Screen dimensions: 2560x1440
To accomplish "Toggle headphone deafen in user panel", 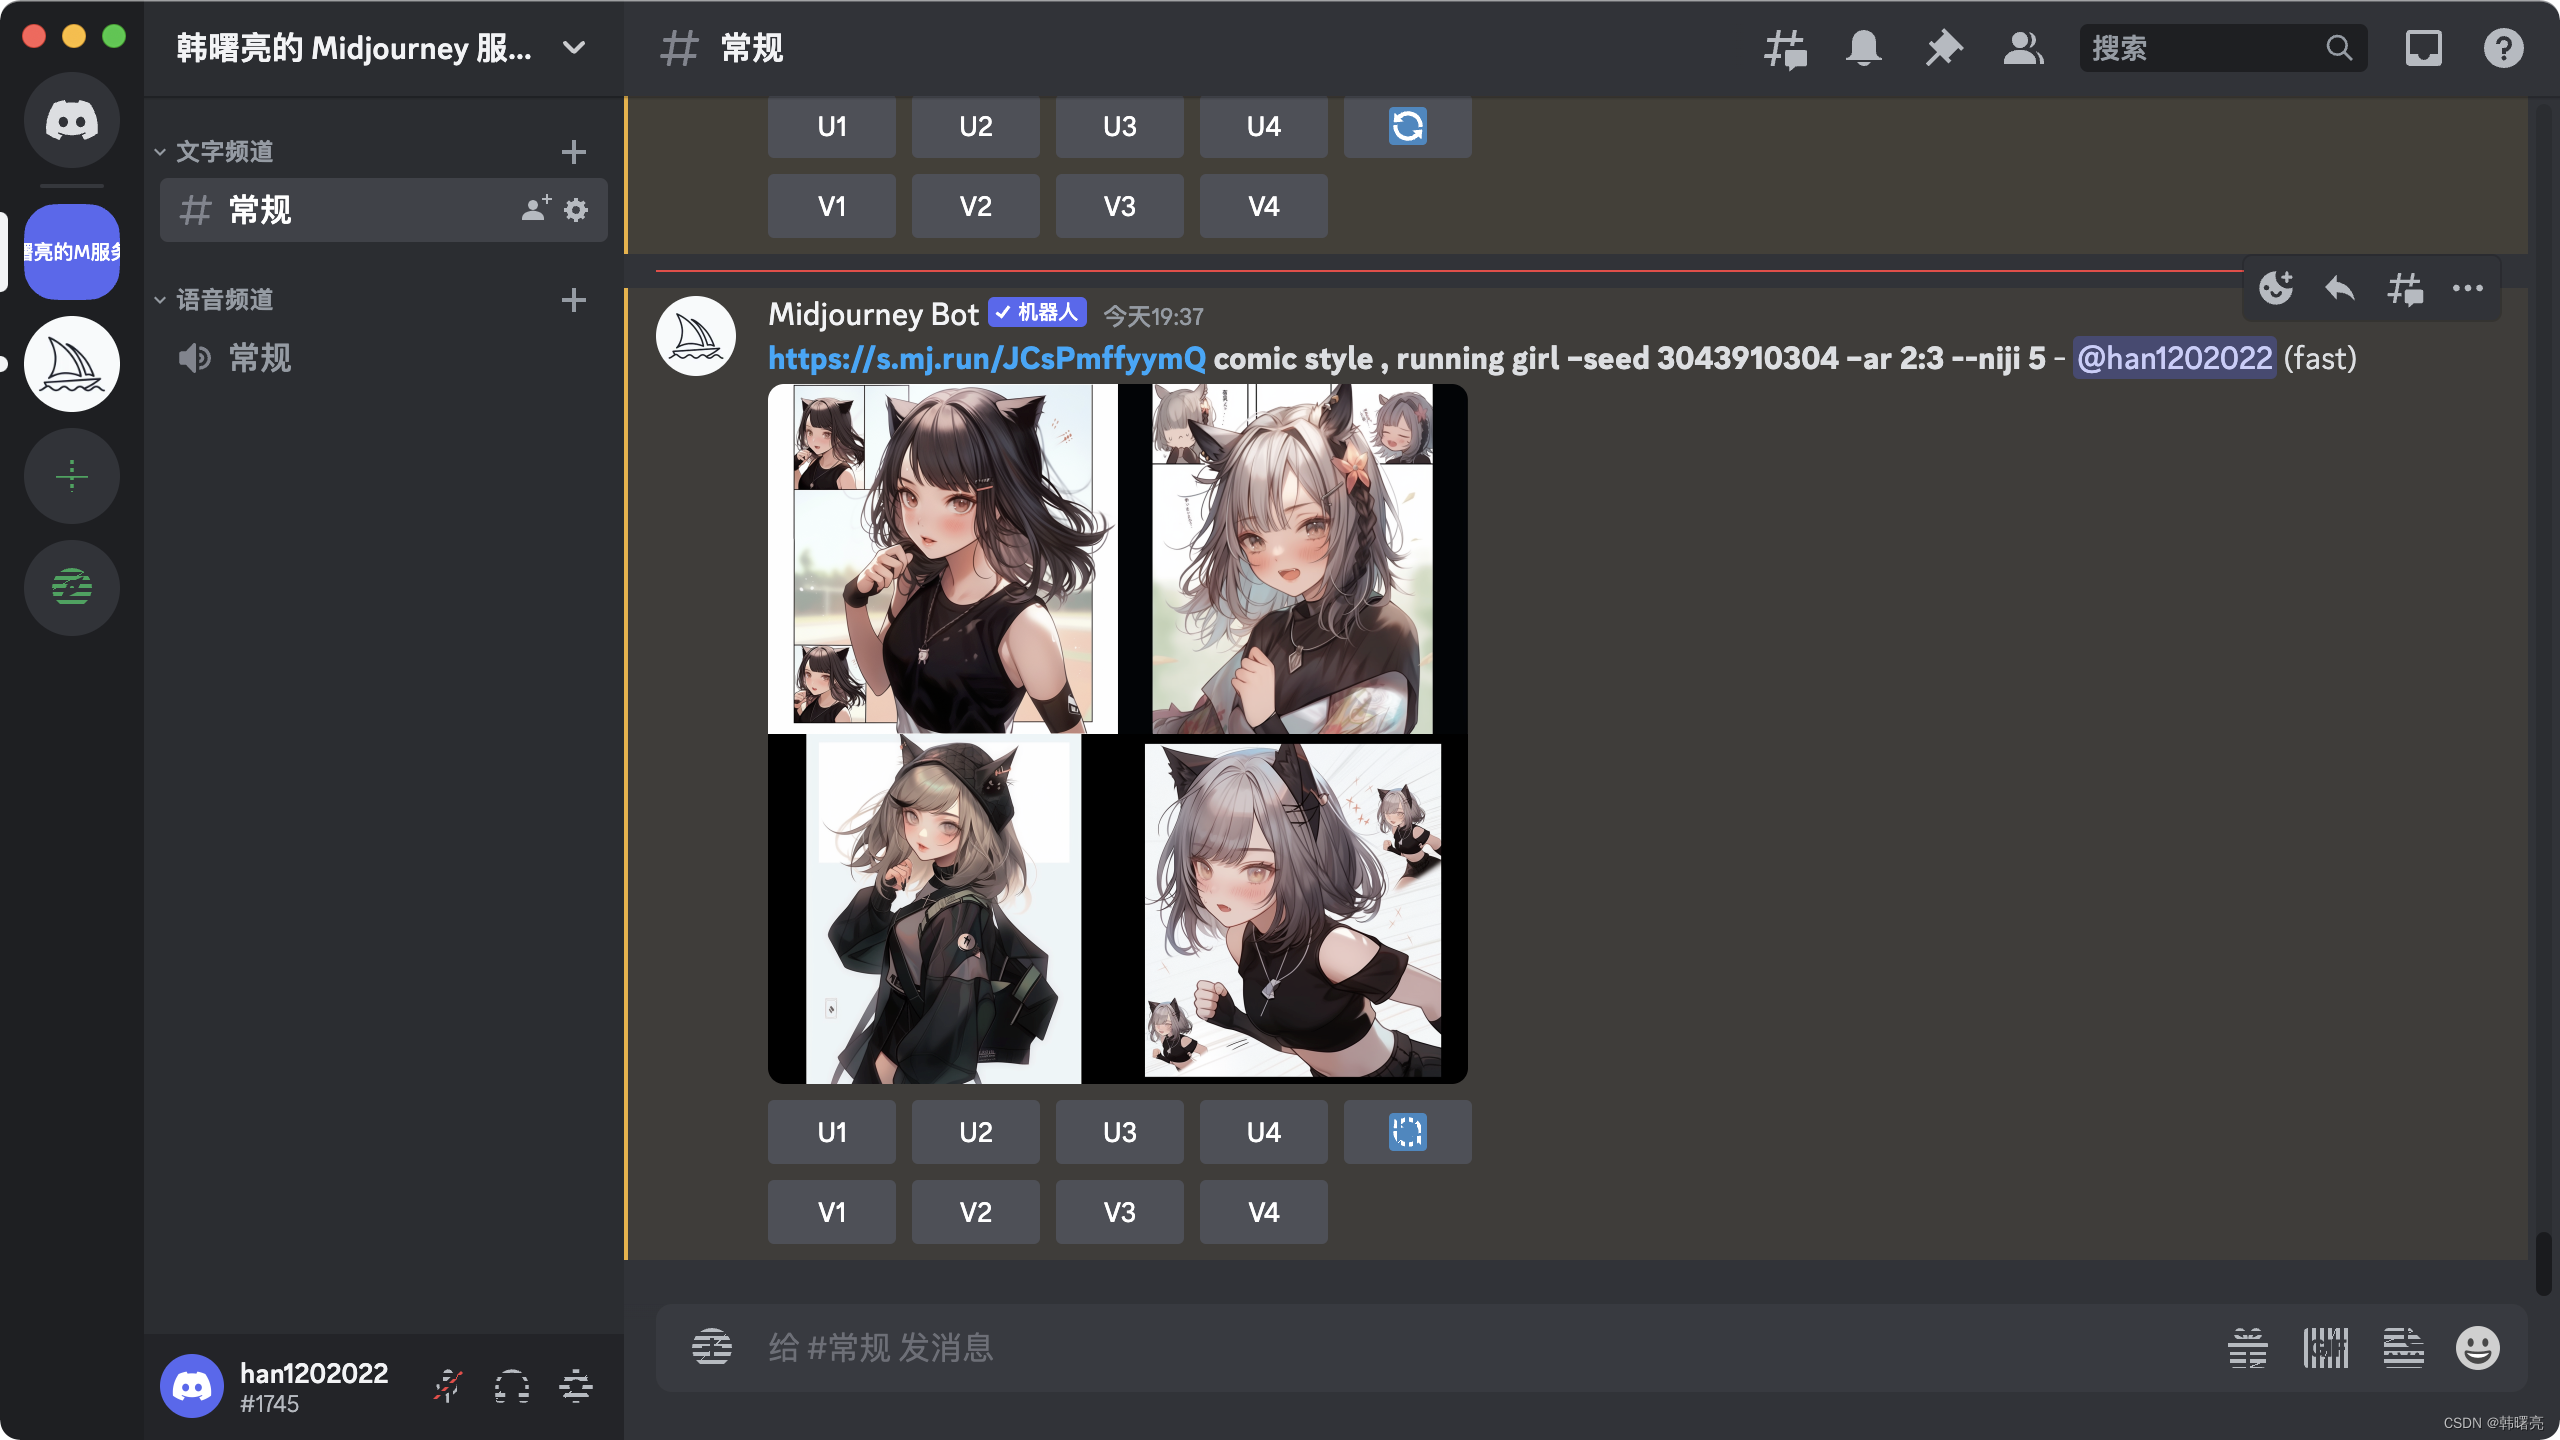I will (512, 1387).
